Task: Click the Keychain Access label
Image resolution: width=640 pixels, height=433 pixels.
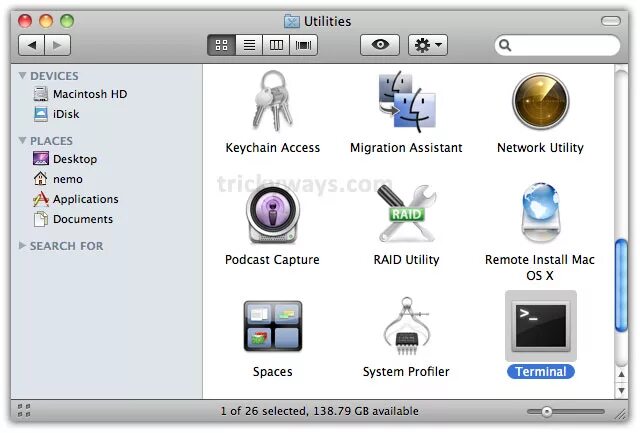Action: click(273, 147)
